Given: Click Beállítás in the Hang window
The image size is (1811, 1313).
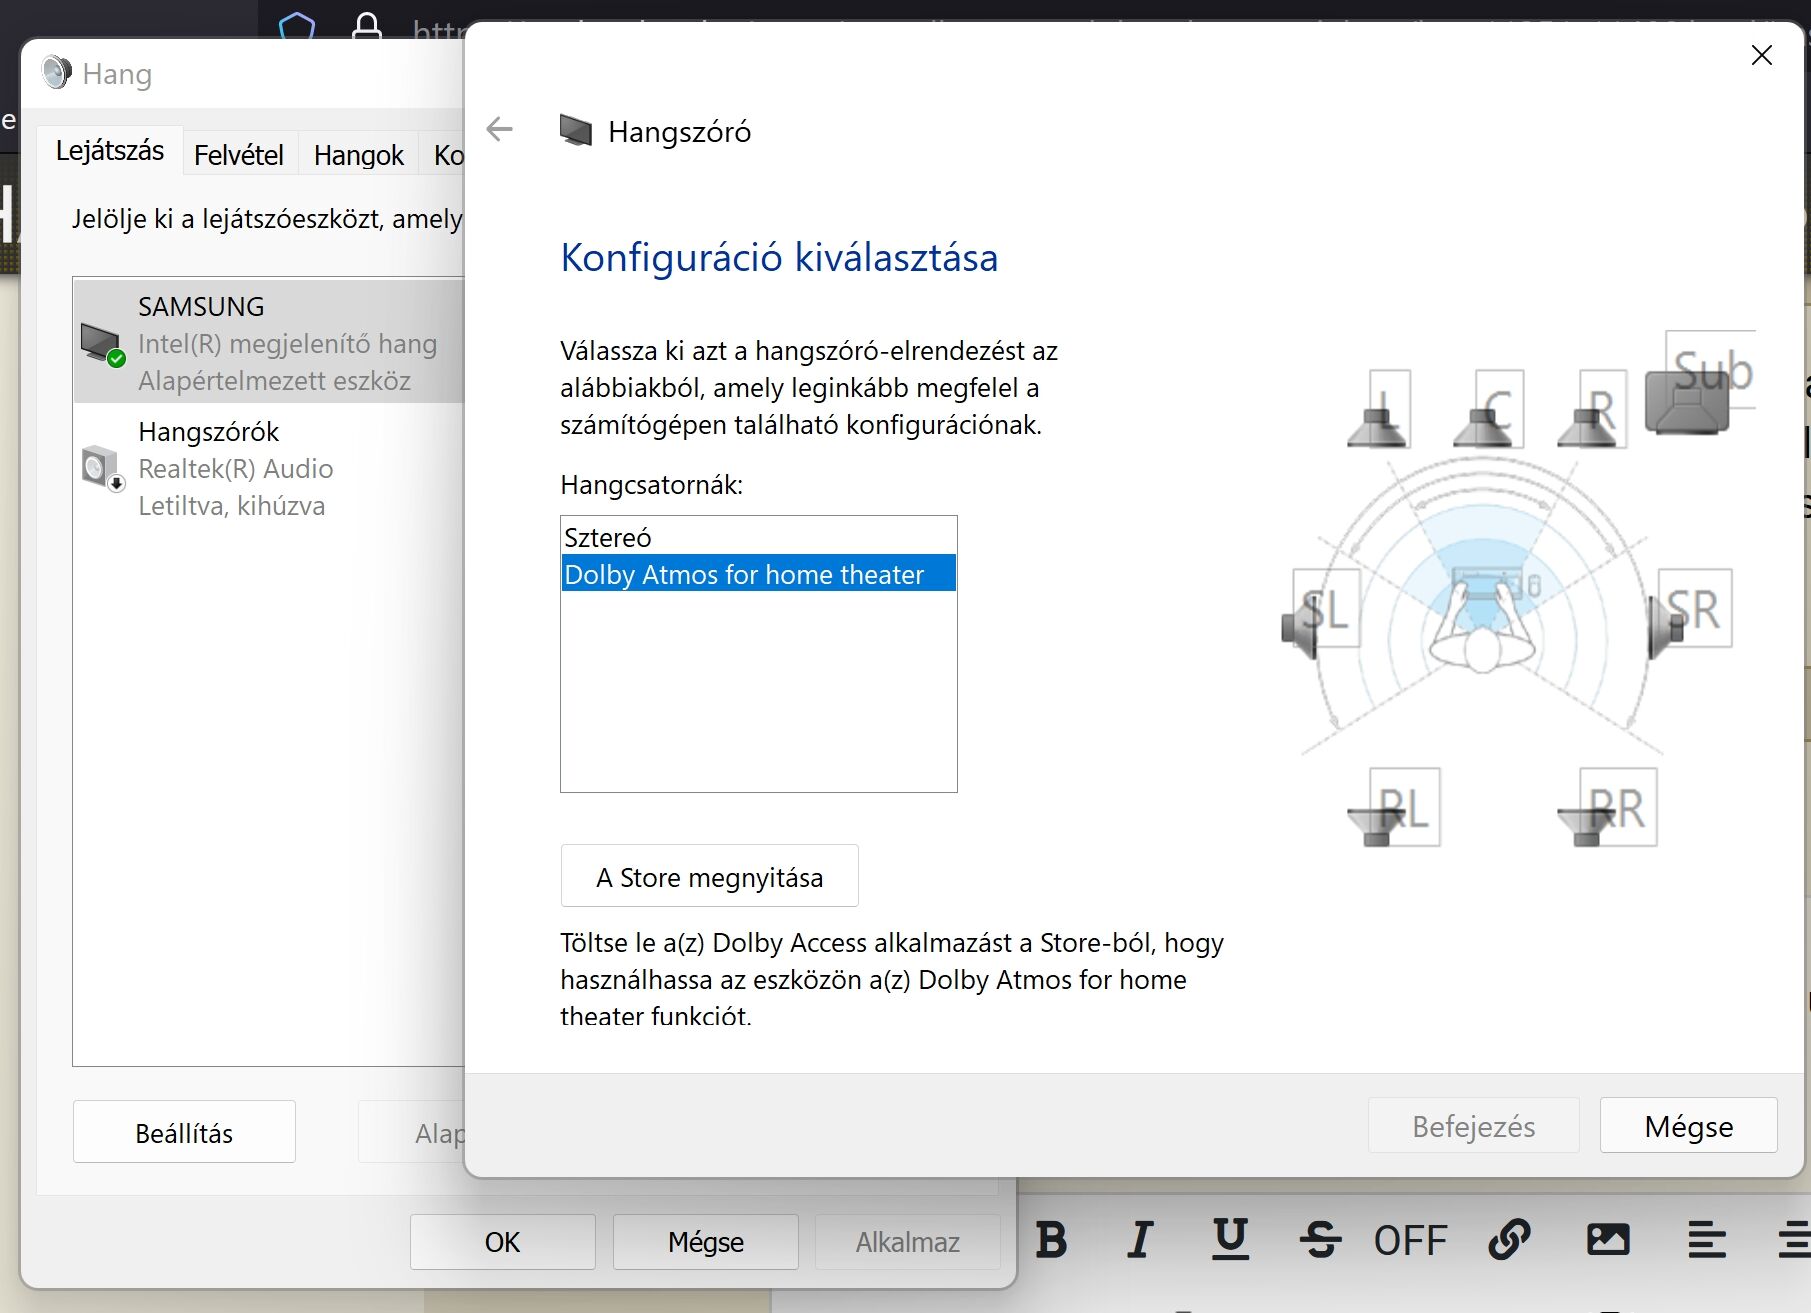Looking at the screenshot, I should (x=184, y=1132).
